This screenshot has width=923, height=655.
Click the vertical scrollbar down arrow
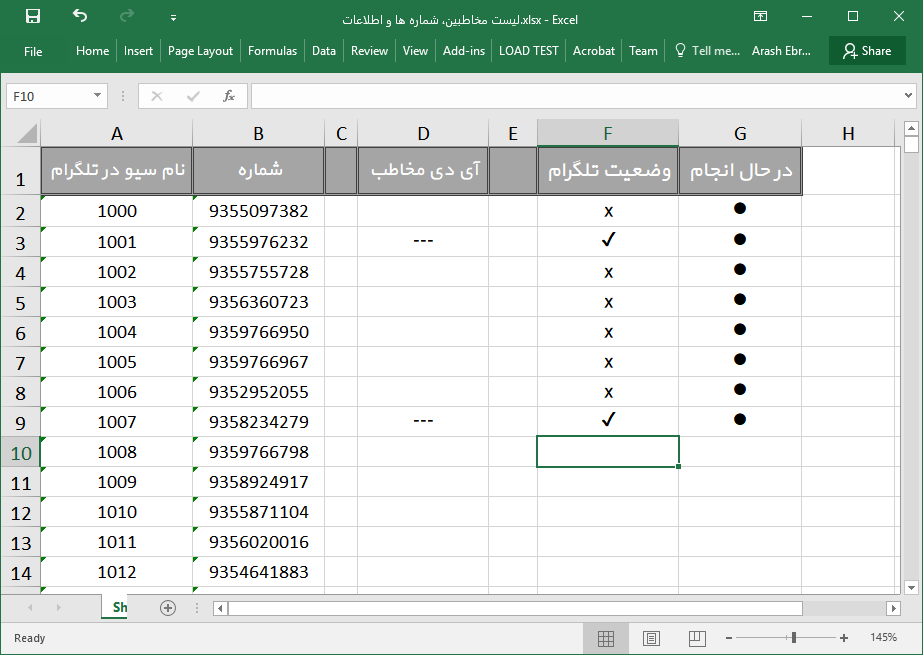pos(911,587)
